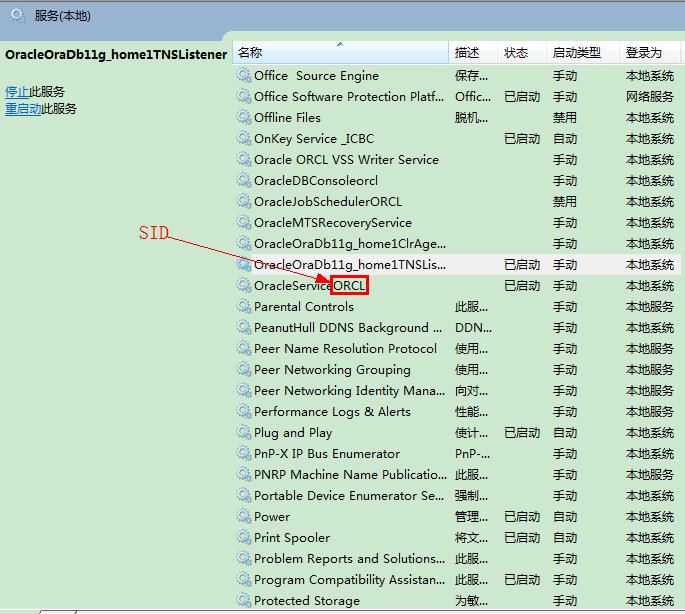The height and width of the screenshot is (614, 685).
Task: Select PeanutHull DDNS Background service name
Action: pos(348,328)
